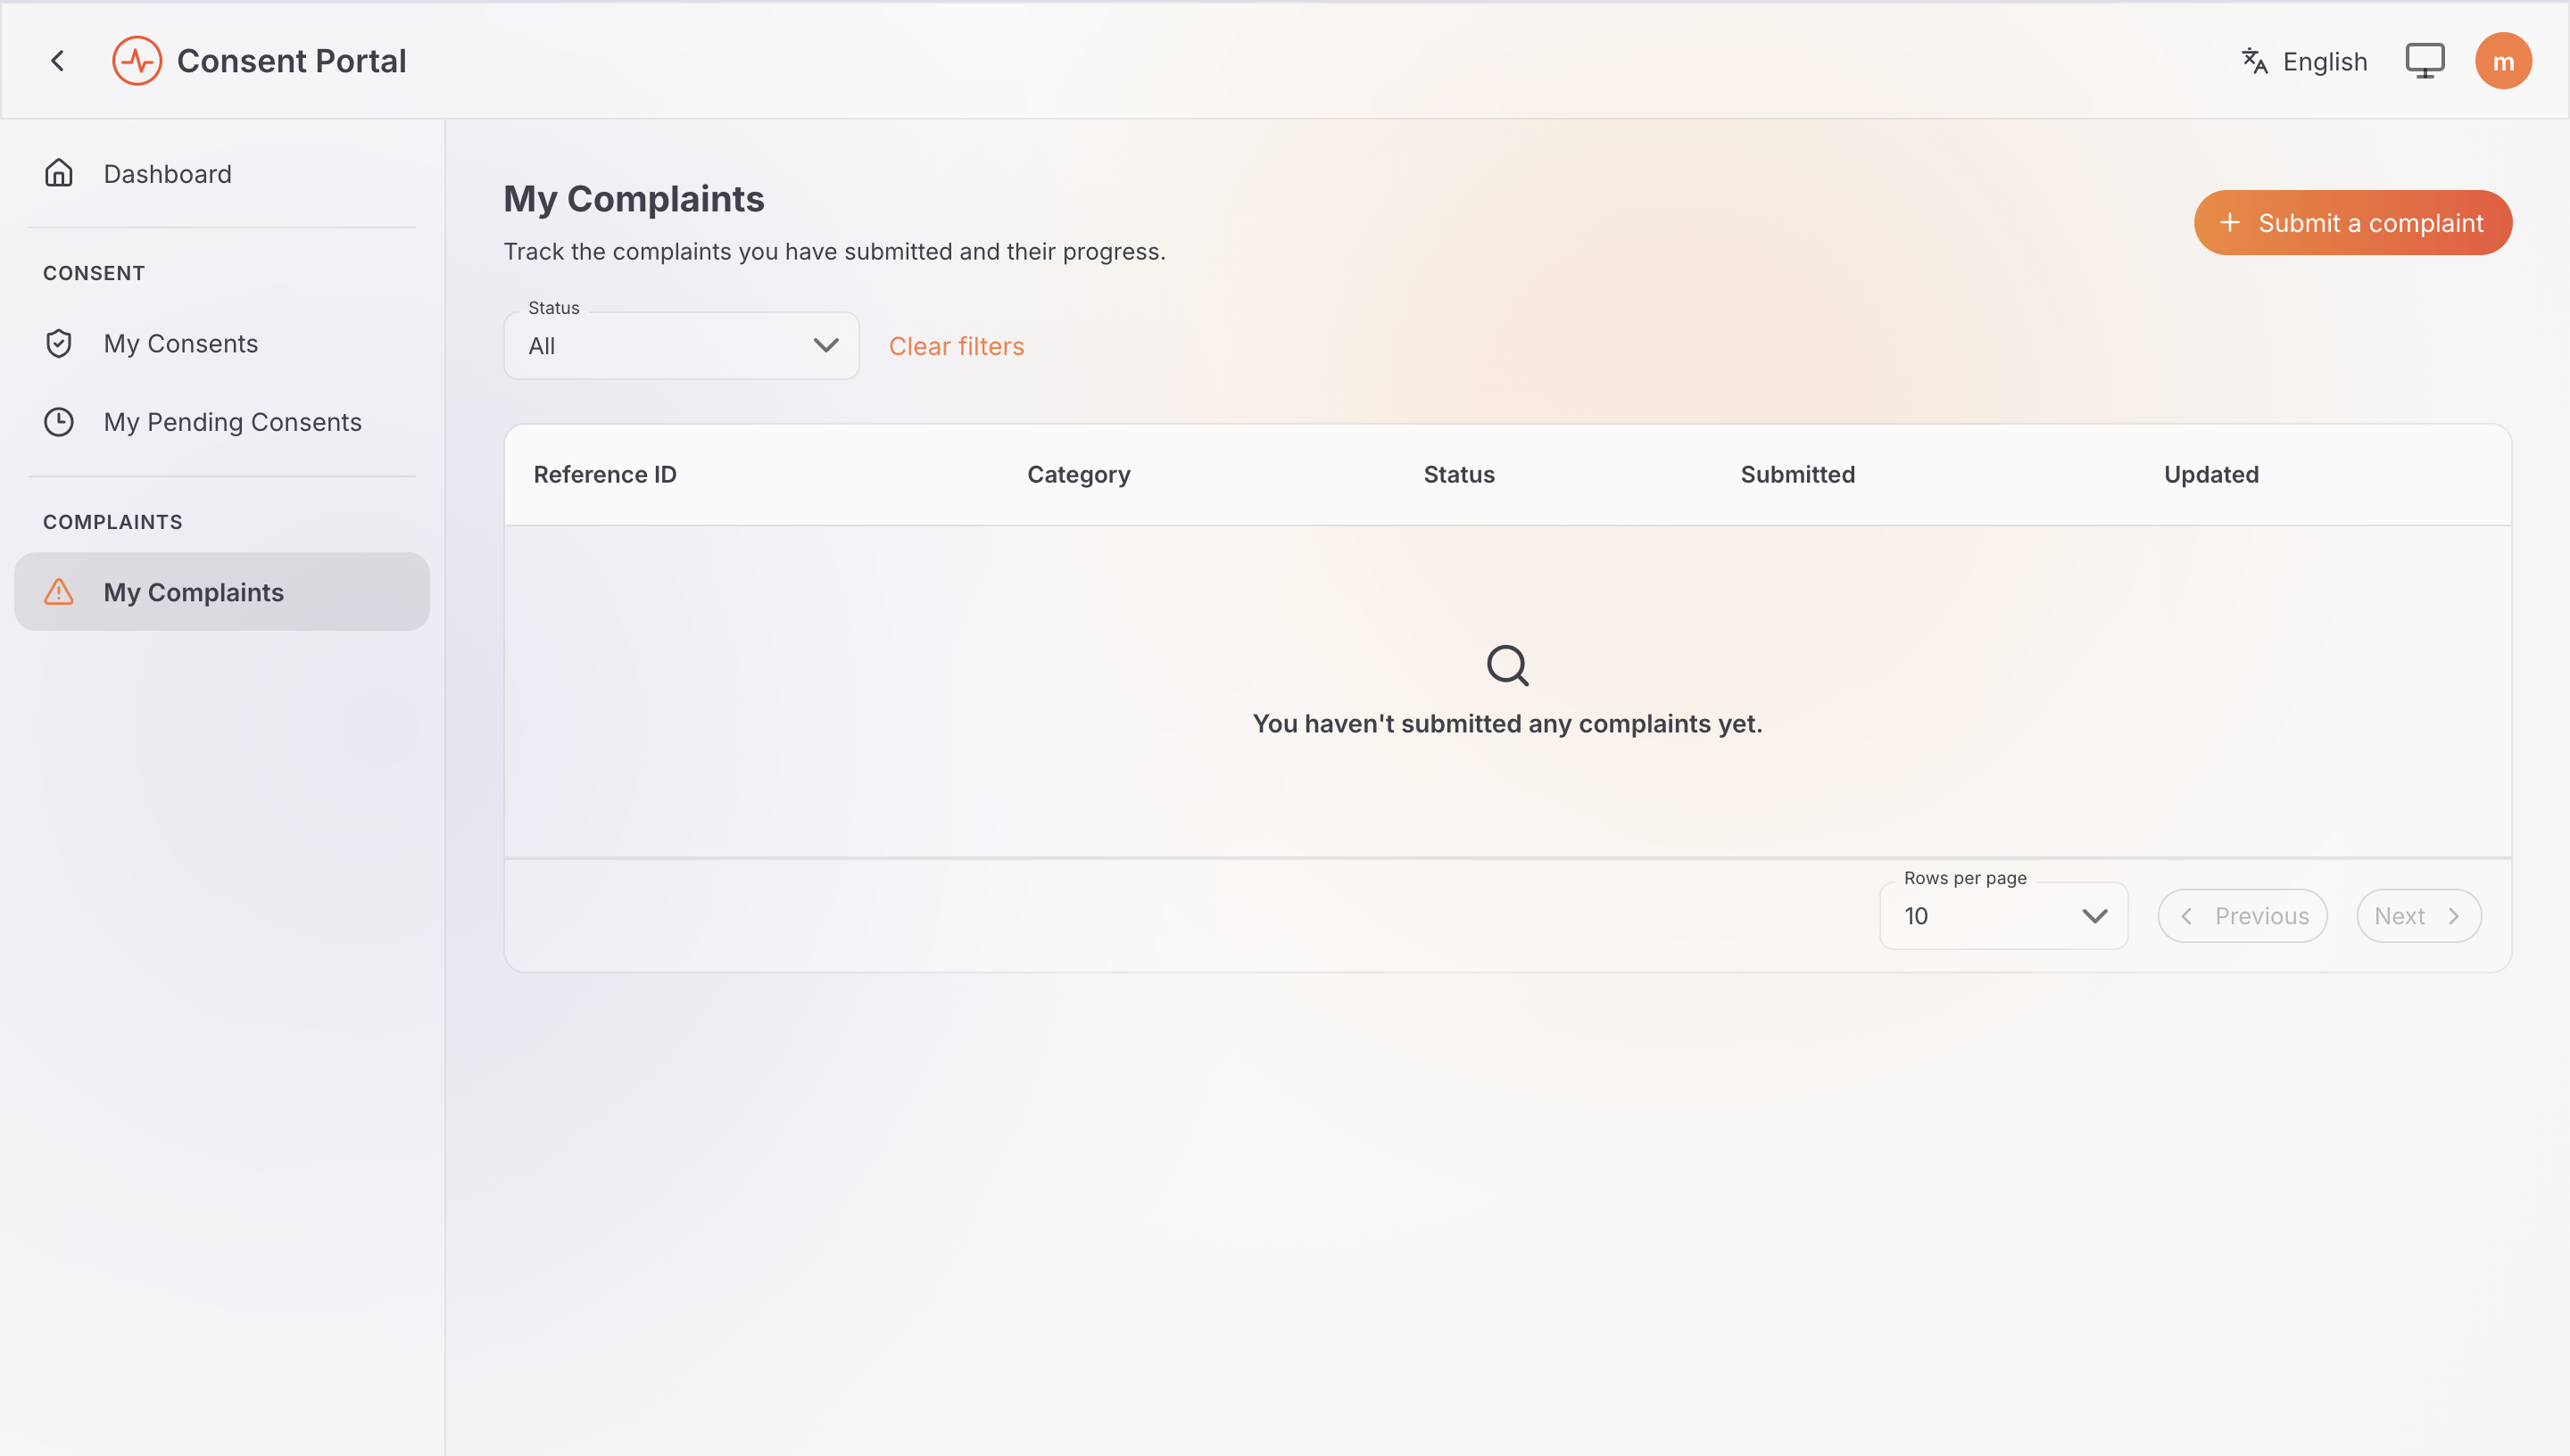Screen dimensions: 2570x1456
Task: Select My Complaints sidebar item
Action: pos(222,592)
